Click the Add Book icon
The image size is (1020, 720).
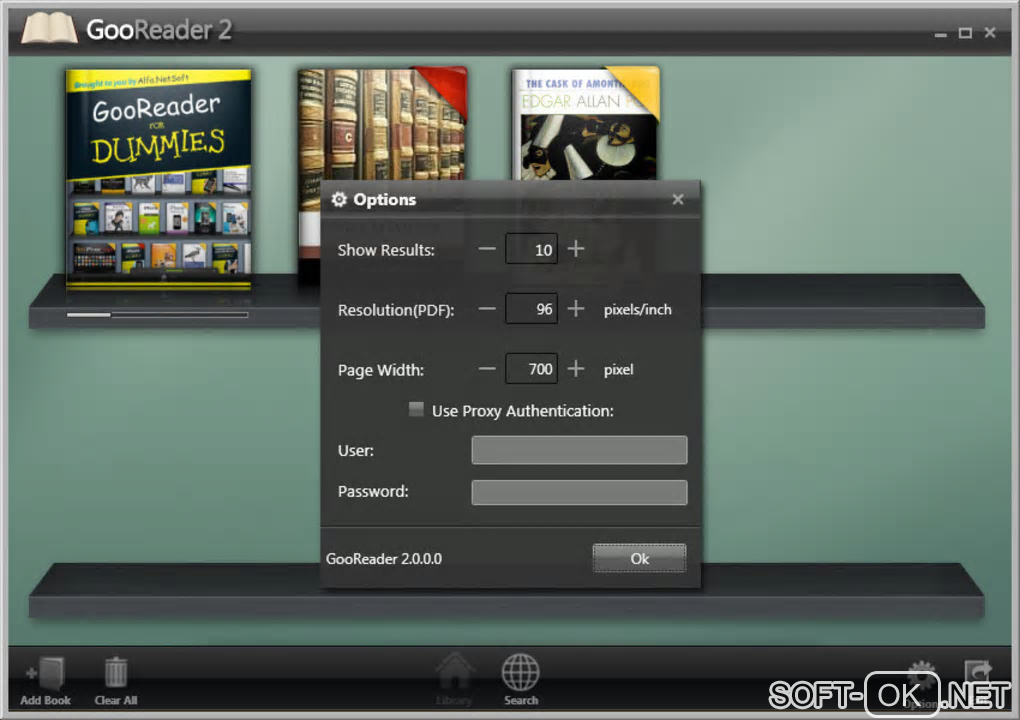46,673
